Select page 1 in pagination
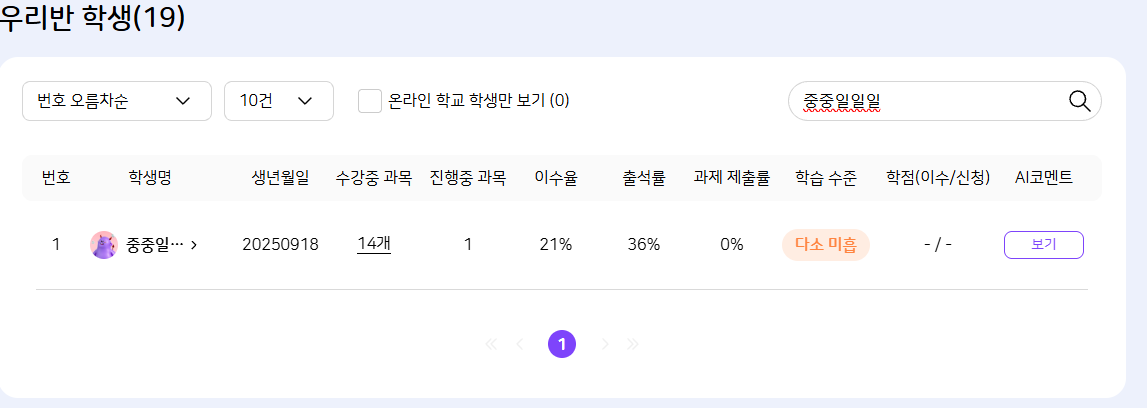This screenshot has height=408, width=1147. 562,344
